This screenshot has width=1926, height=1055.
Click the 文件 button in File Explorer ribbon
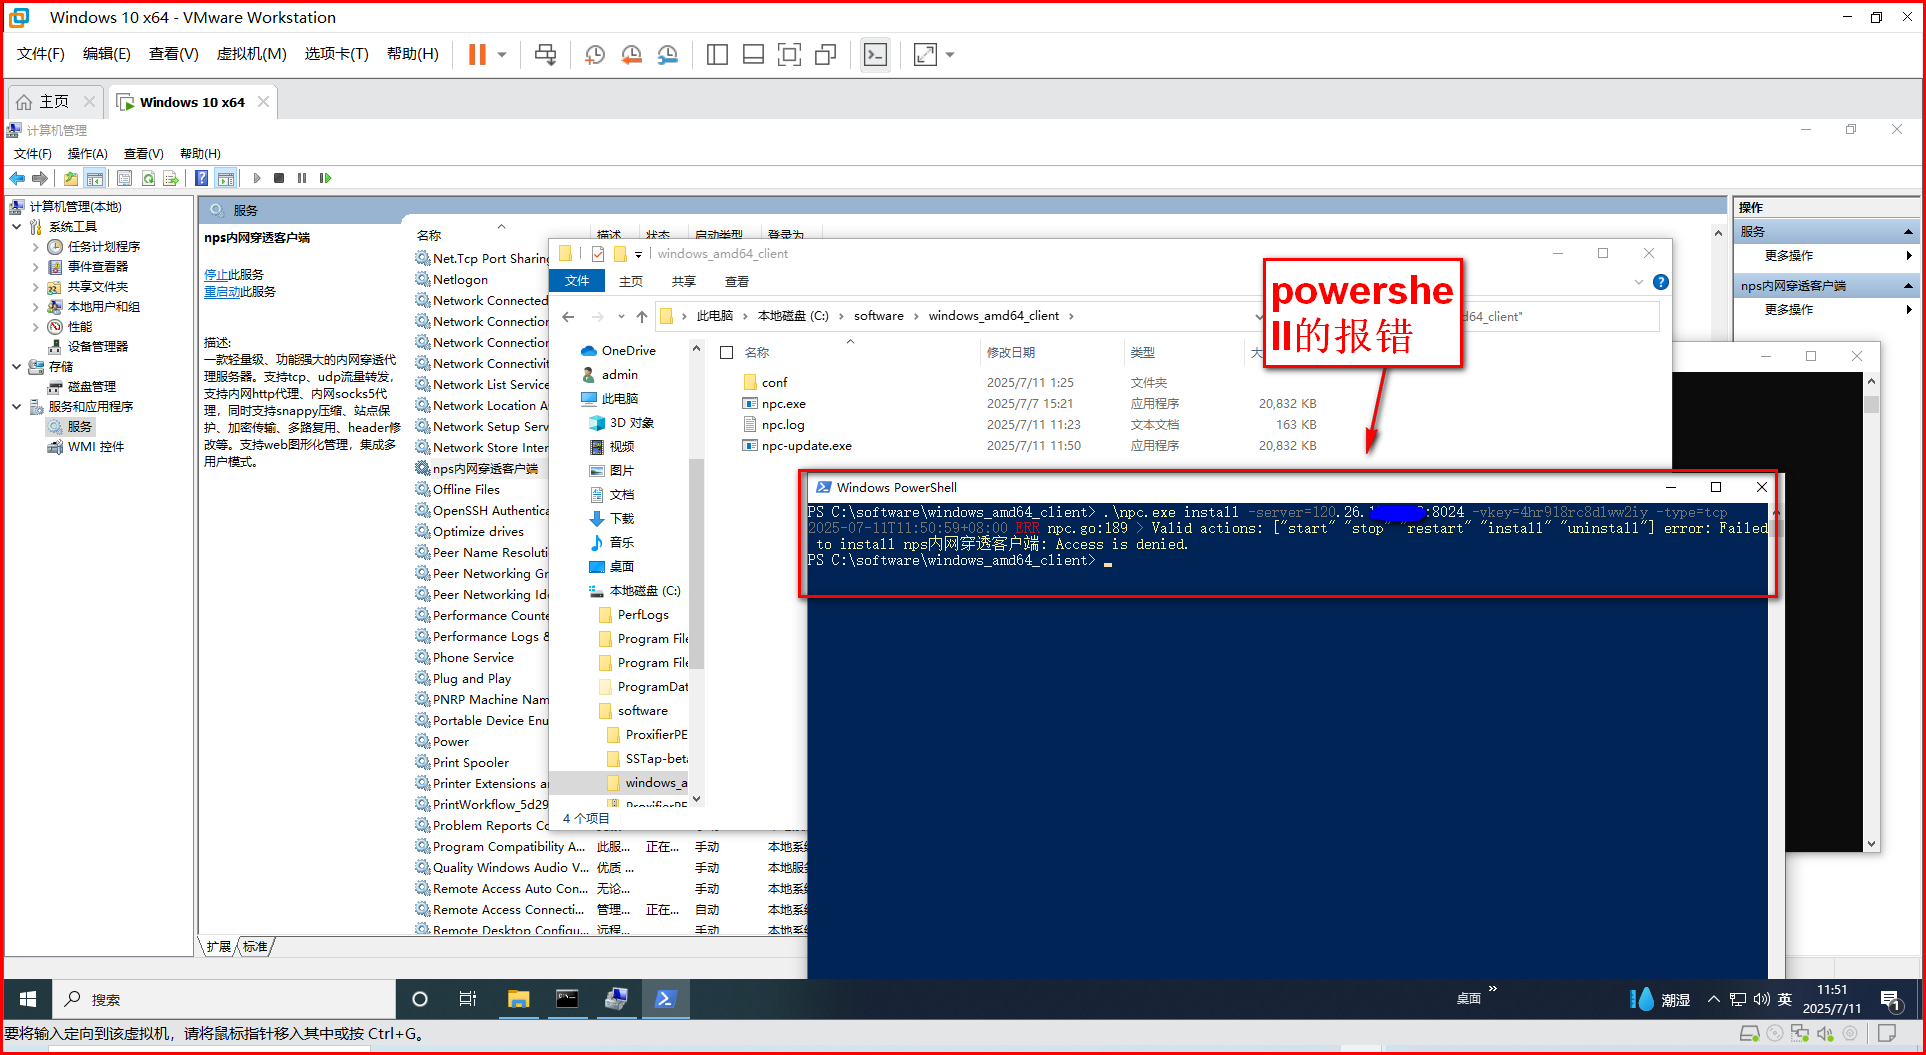(x=577, y=281)
